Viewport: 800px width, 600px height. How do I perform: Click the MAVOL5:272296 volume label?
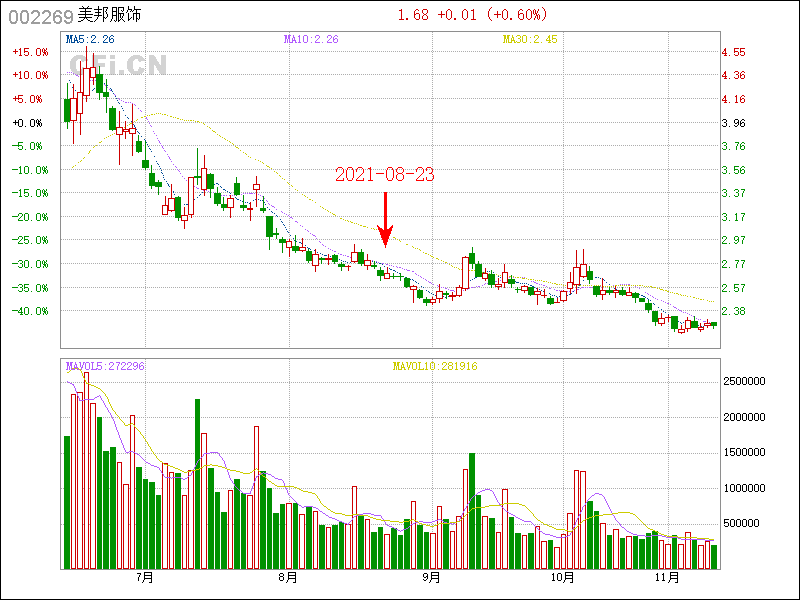click(105, 366)
